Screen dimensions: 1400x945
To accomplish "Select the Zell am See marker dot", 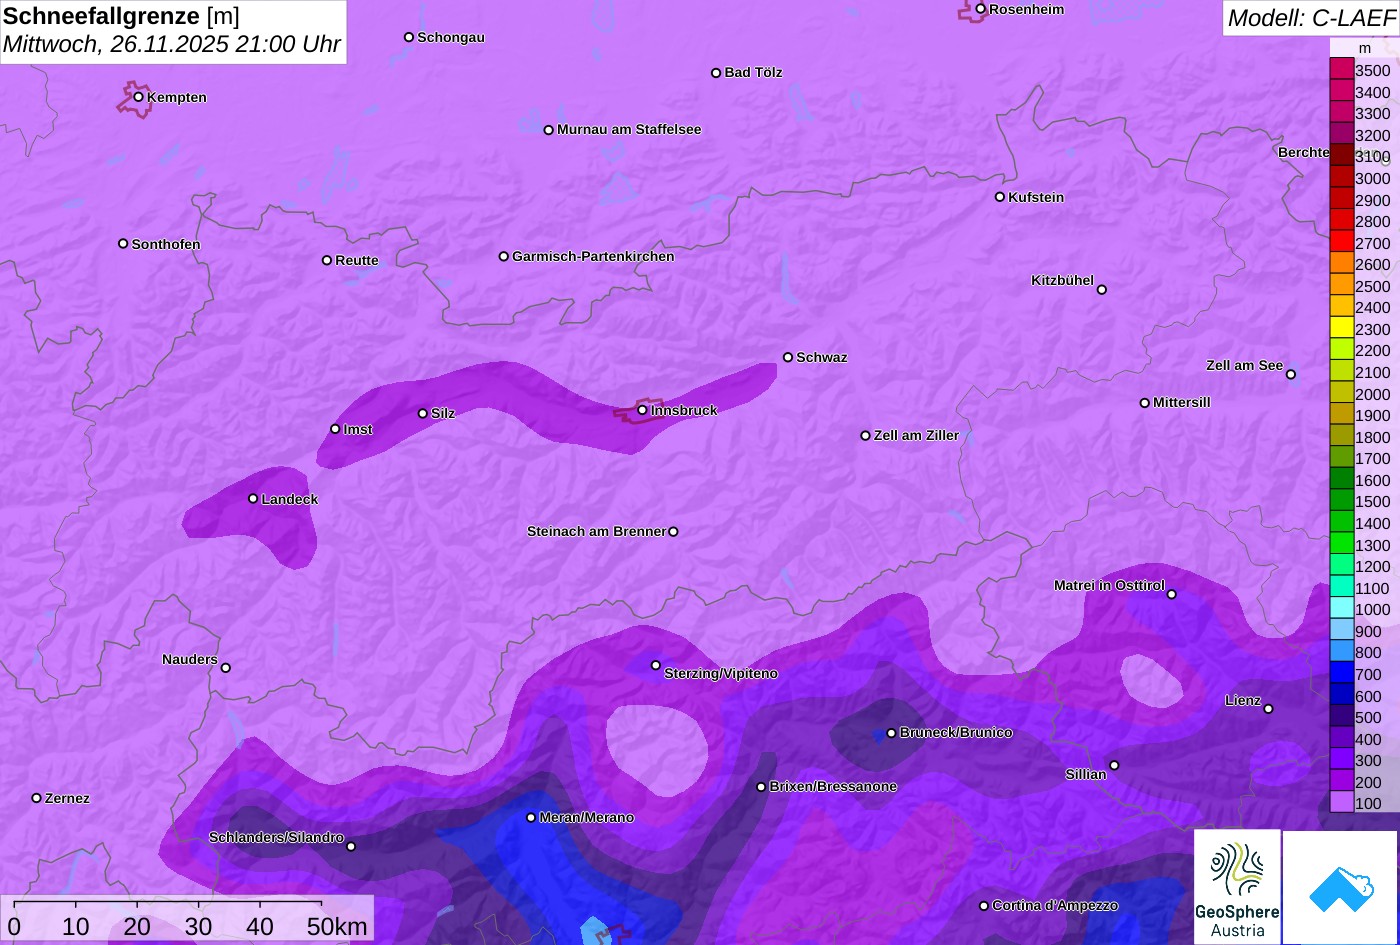I will click(x=1290, y=375).
